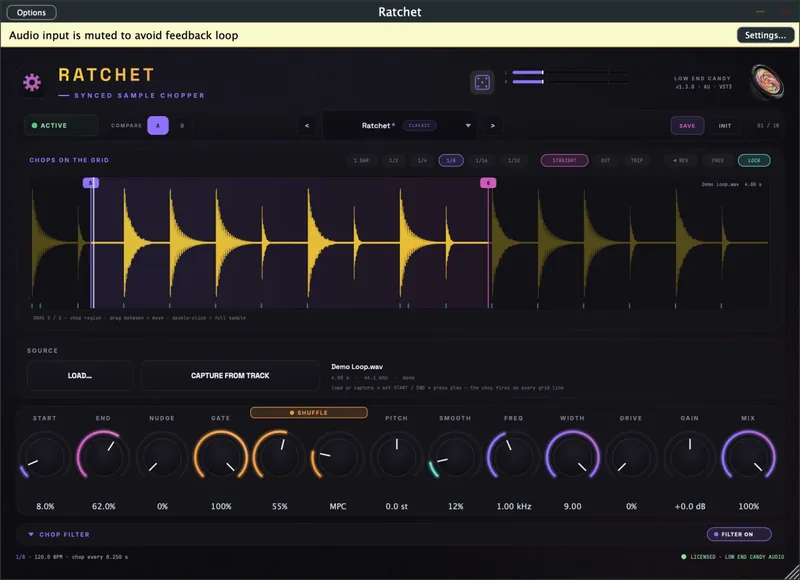Click the E end marker handle
Image resolution: width=800 pixels, height=580 pixels.
pyautogui.click(x=488, y=183)
